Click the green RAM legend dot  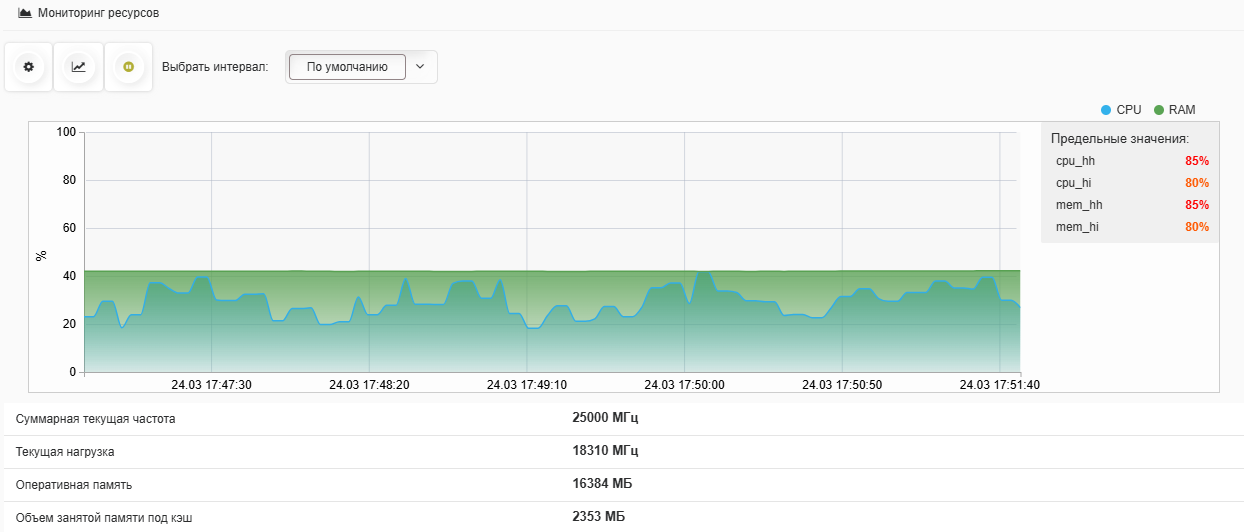(1159, 110)
